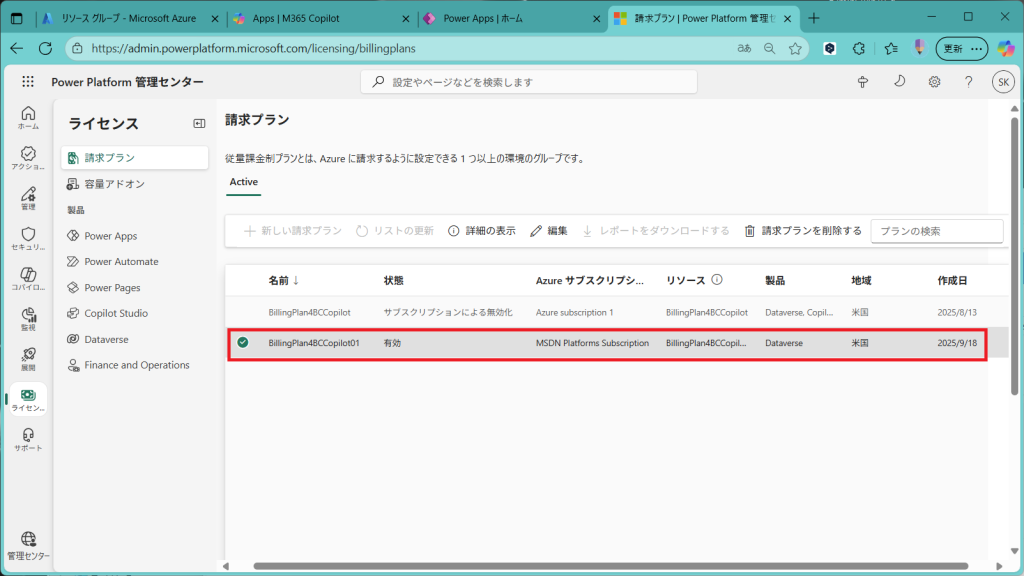Sort by the Name column header
This screenshot has width=1024, height=576.
pyautogui.click(x=284, y=281)
